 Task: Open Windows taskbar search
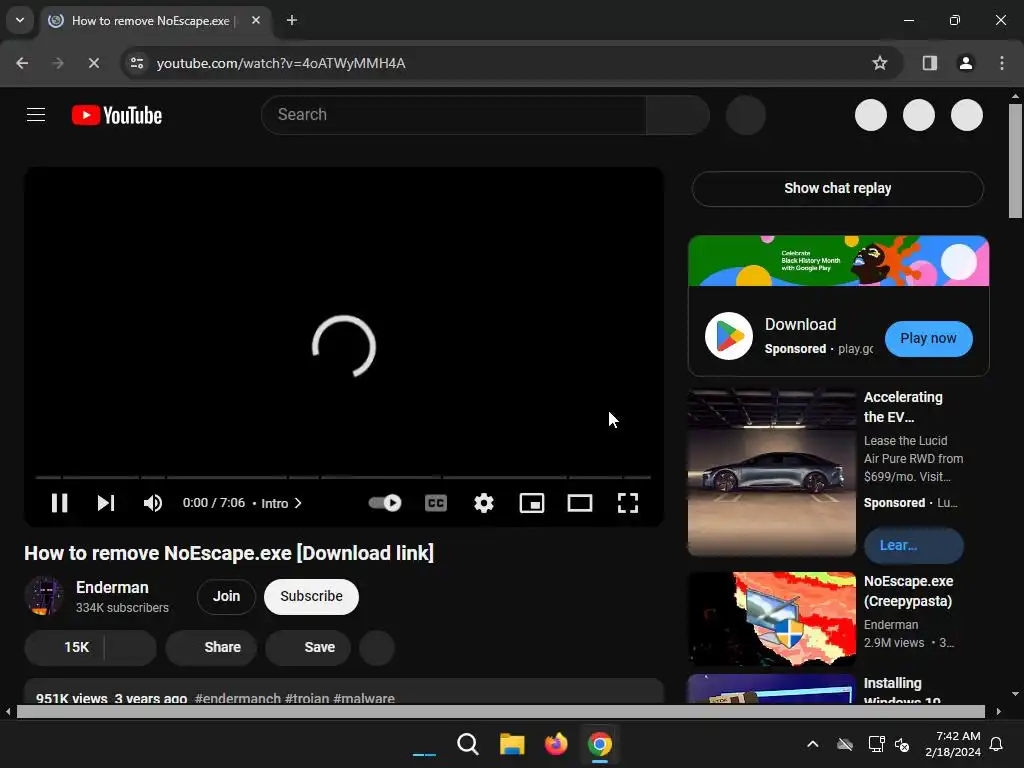(x=468, y=744)
